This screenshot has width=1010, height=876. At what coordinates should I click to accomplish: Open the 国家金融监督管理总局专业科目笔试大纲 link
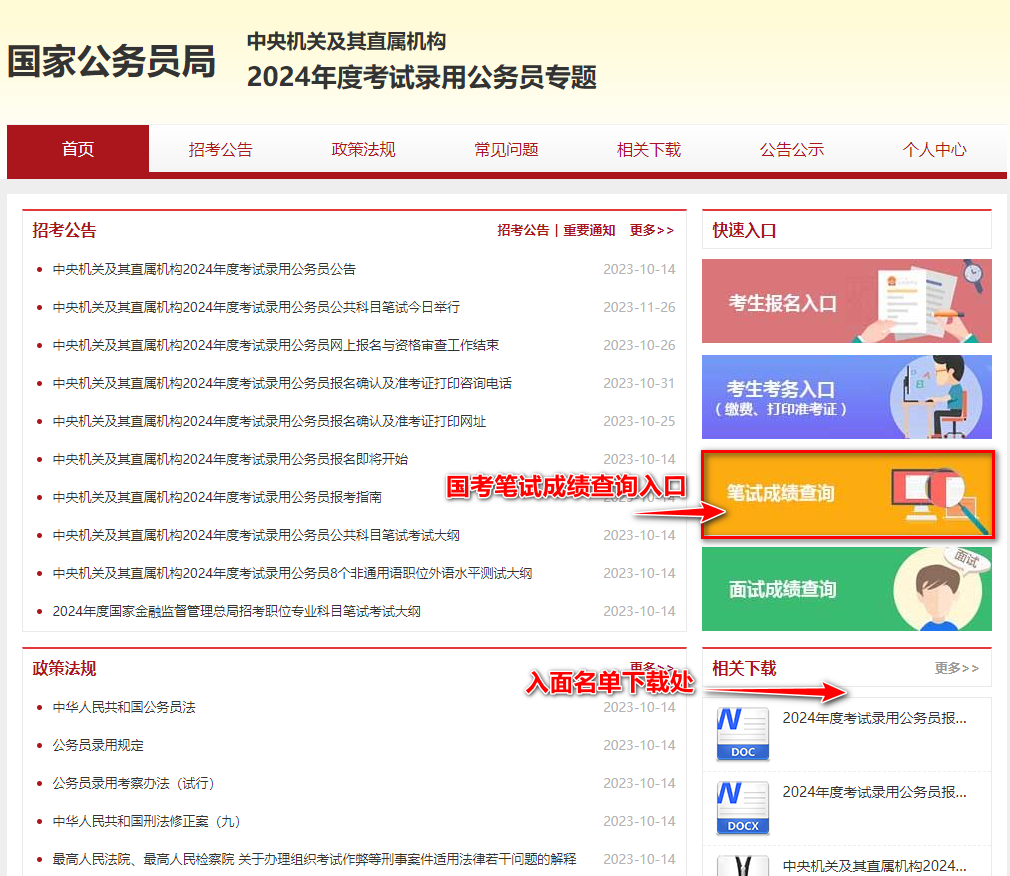(236, 611)
